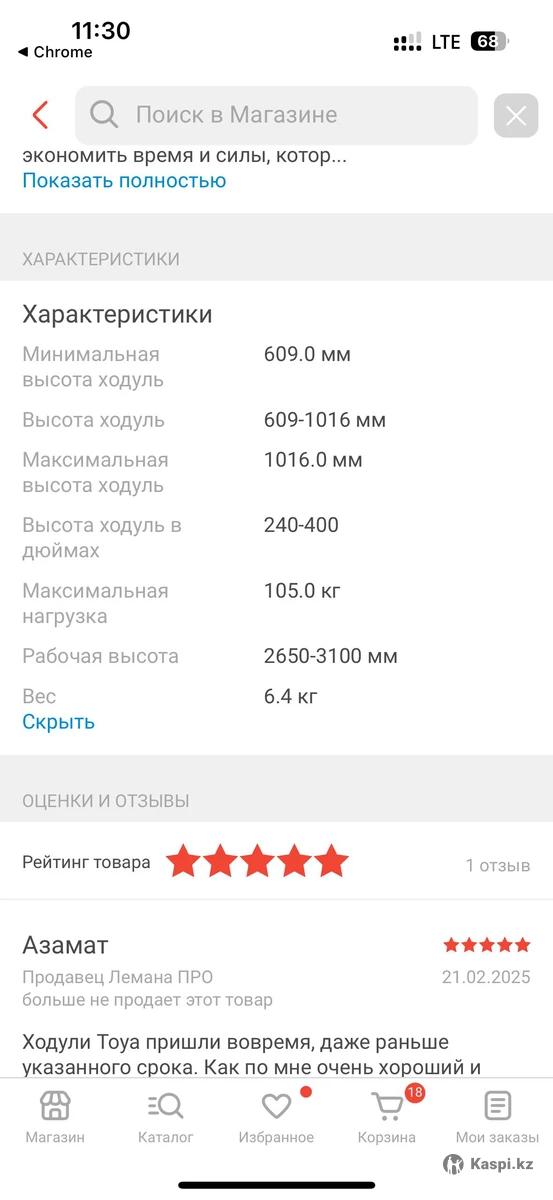This screenshot has width=553, height=1200.
Task: Tap Азамат's five-star review rating
Action: click(487, 945)
